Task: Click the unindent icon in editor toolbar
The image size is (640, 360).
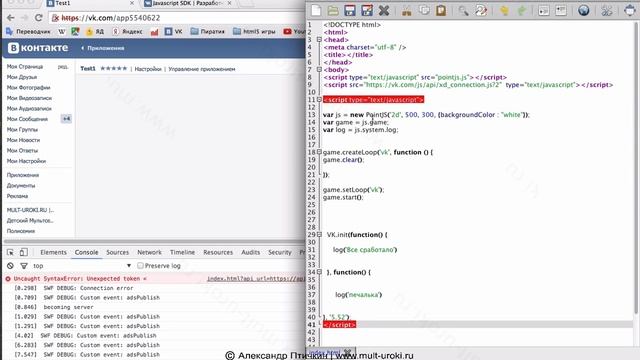Action: tap(544, 11)
